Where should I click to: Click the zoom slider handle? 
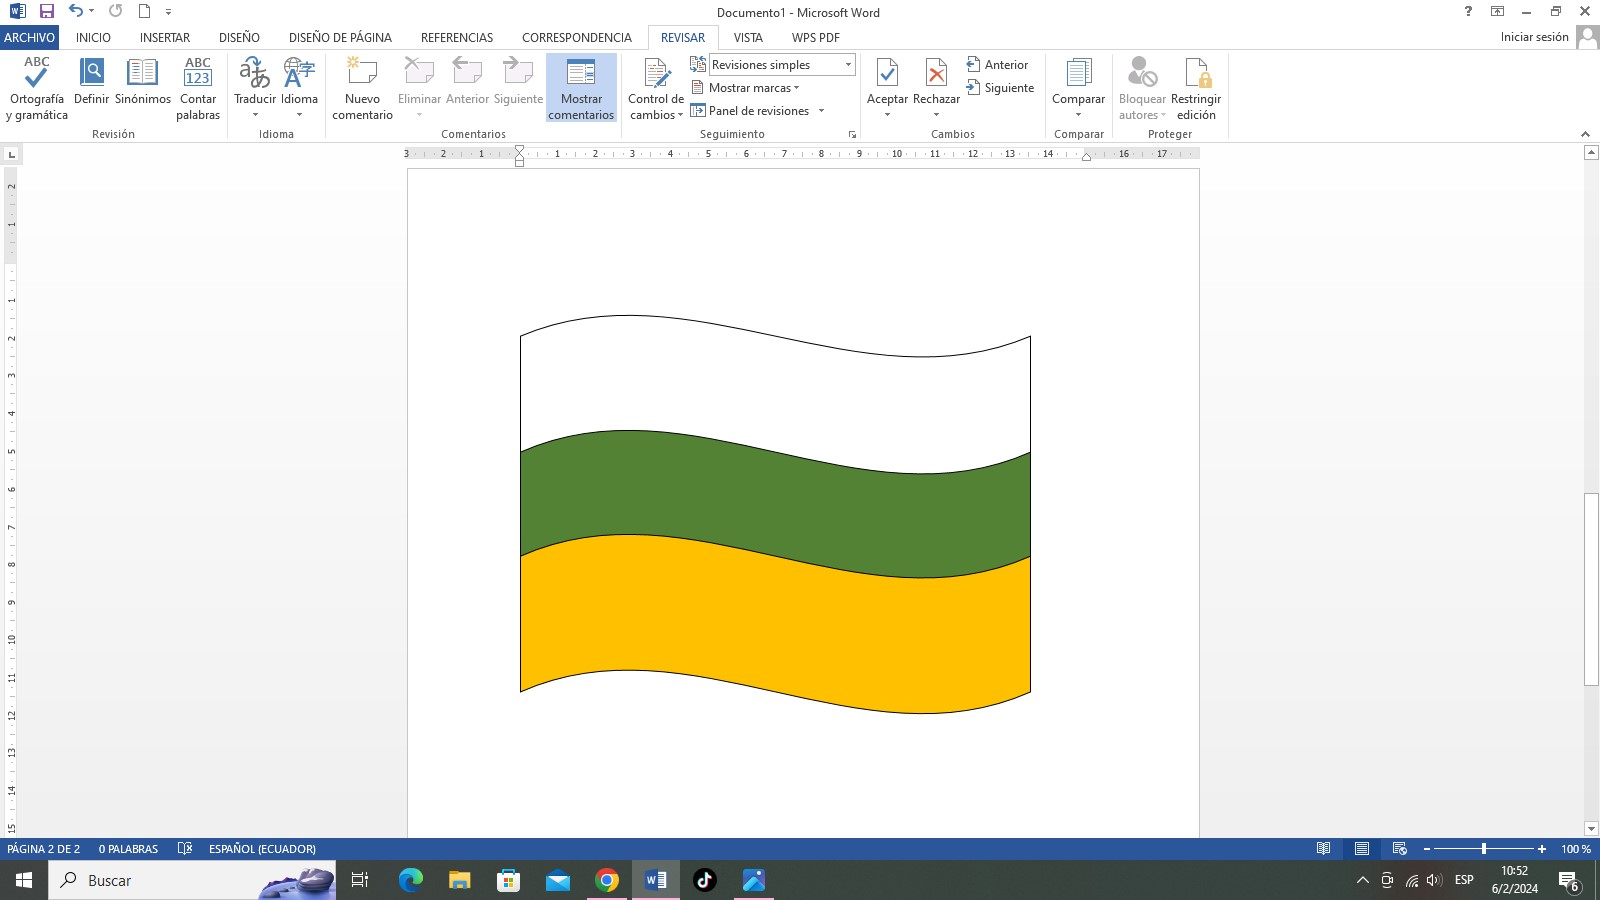1484,849
